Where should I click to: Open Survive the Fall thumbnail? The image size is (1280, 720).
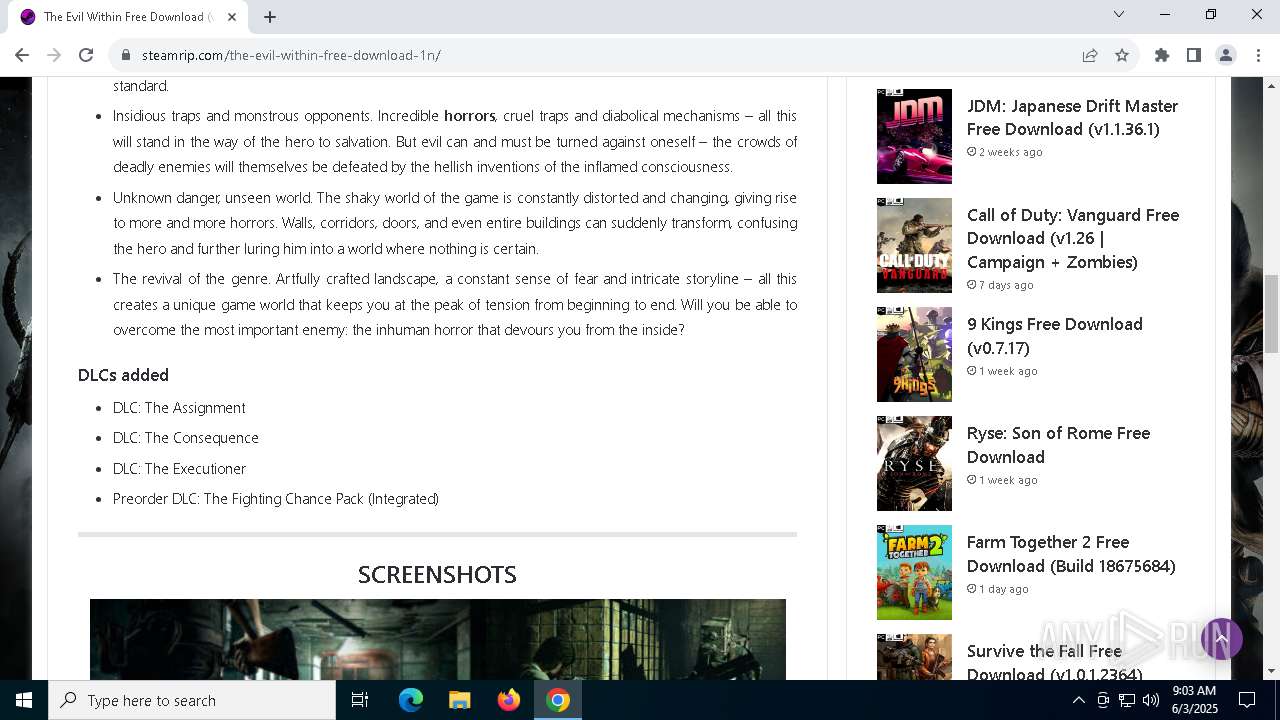click(914, 657)
